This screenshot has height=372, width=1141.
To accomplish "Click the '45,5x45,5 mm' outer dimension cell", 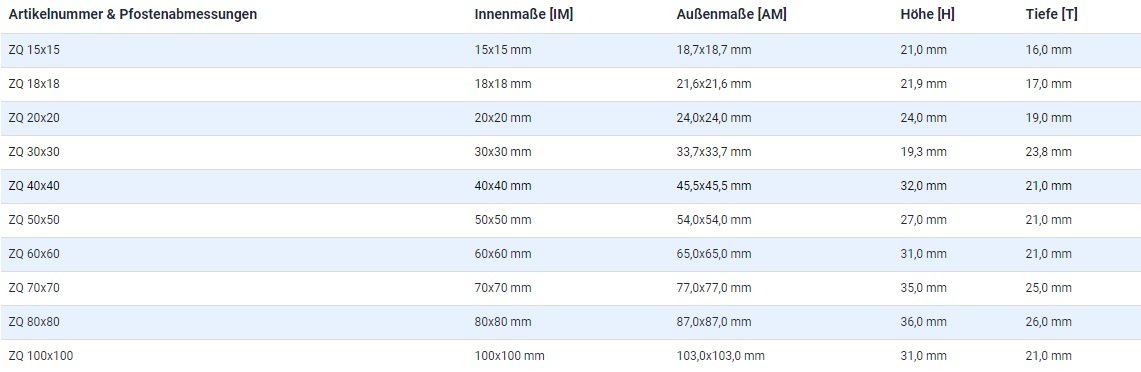I will pos(714,186).
